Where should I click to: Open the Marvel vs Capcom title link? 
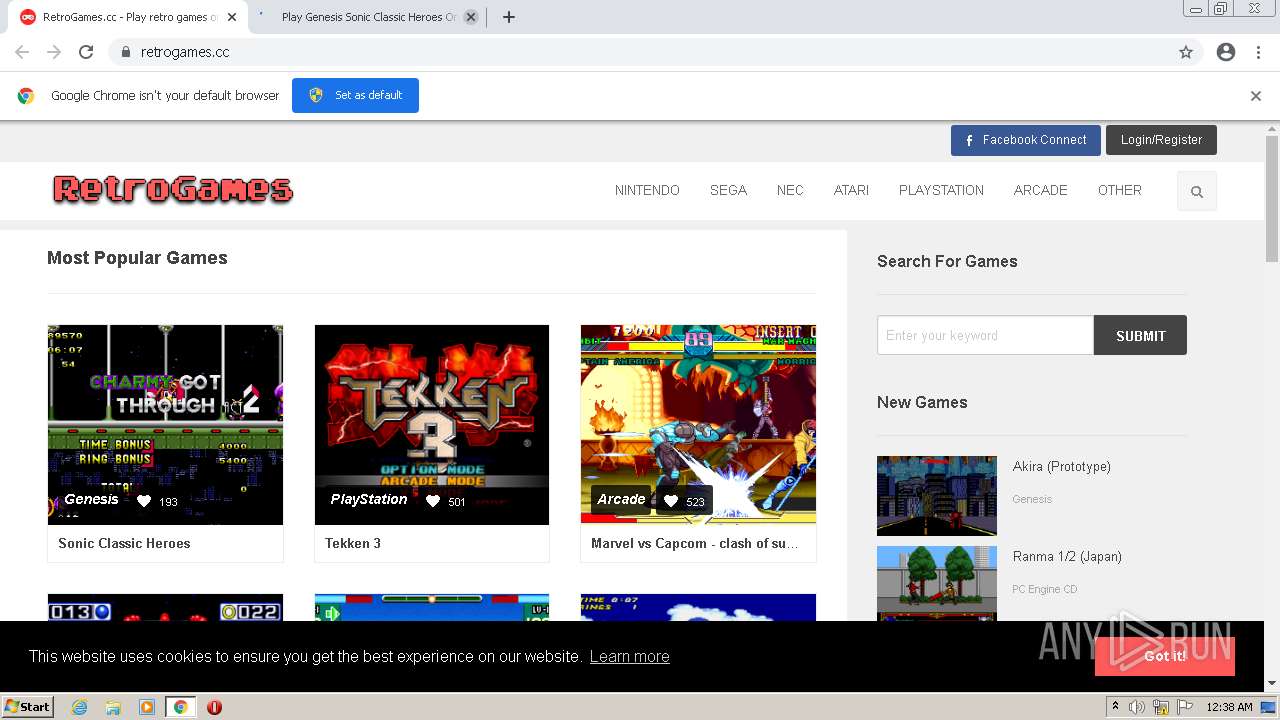pyautogui.click(x=694, y=543)
